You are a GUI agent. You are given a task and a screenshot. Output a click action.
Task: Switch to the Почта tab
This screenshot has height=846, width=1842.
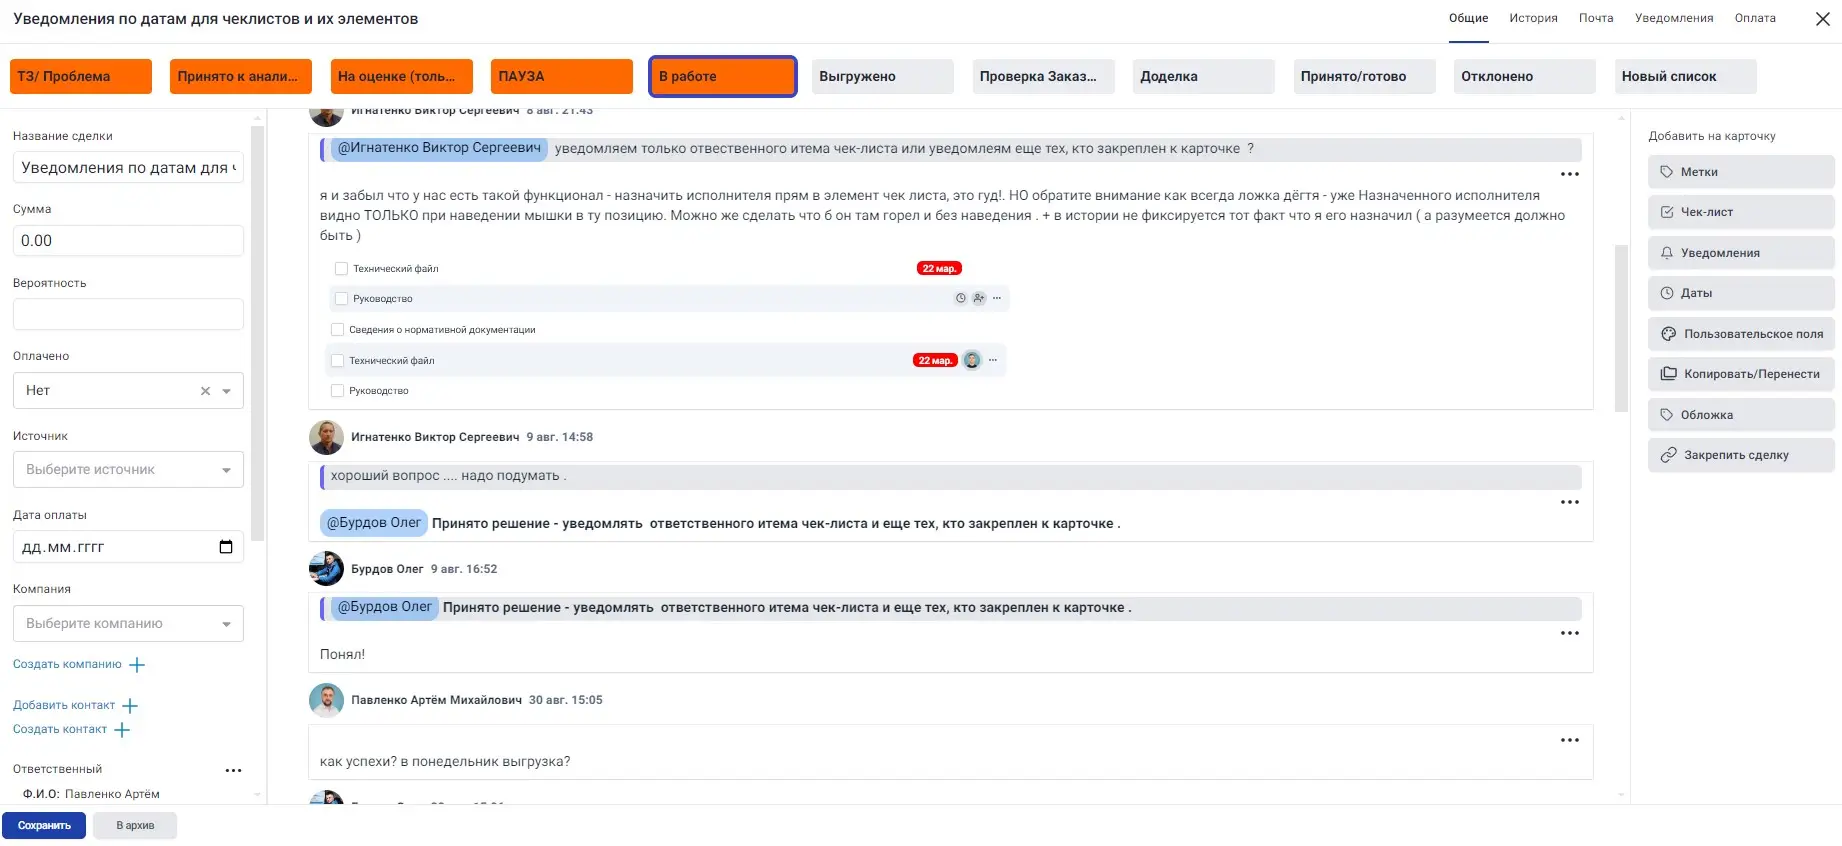click(x=1596, y=18)
